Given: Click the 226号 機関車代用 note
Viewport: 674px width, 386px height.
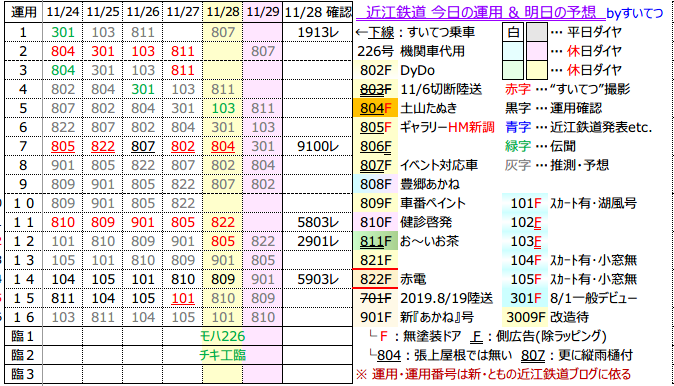Looking at the screenshot, I should [x=411, y=51].
